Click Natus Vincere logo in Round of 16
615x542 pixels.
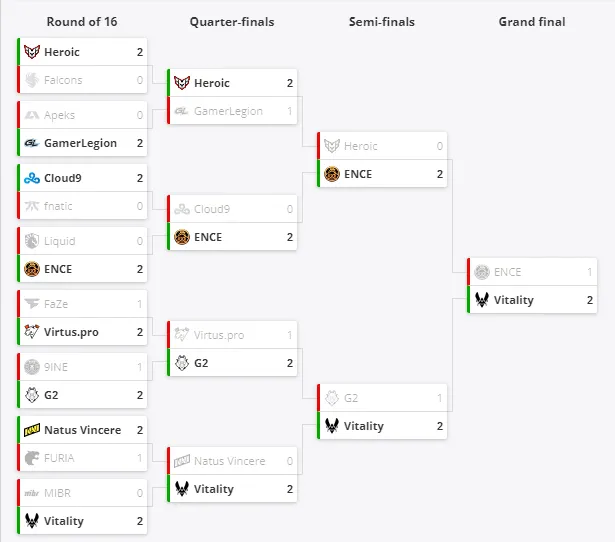(32, 430)
